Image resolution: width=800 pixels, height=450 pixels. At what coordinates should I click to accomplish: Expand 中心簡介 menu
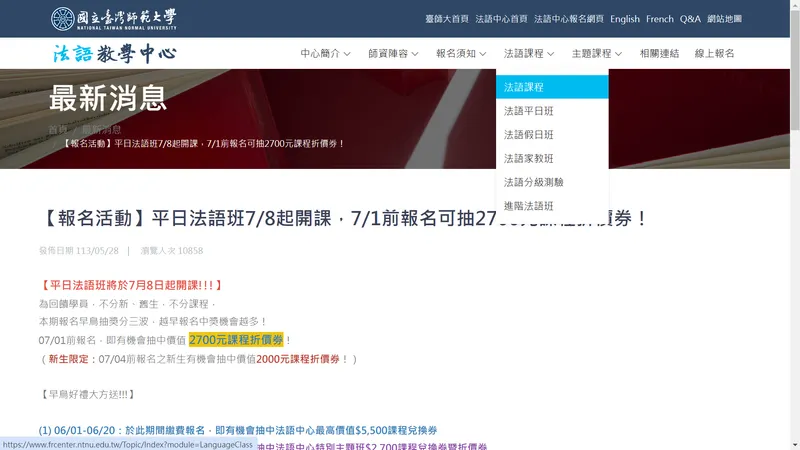click(325, 53)
